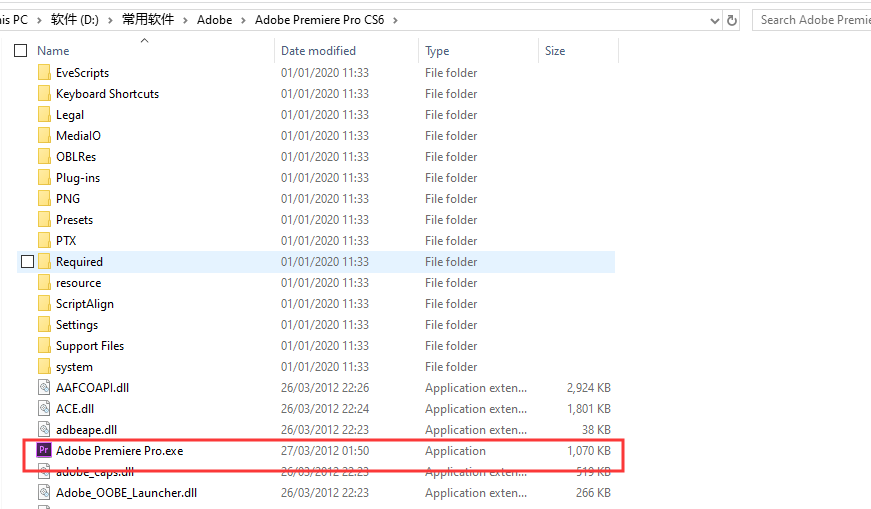The width and height of the screenshot is (871, 509).
Task: Click the OBLRes folder icon
Action: click(44, 157)
